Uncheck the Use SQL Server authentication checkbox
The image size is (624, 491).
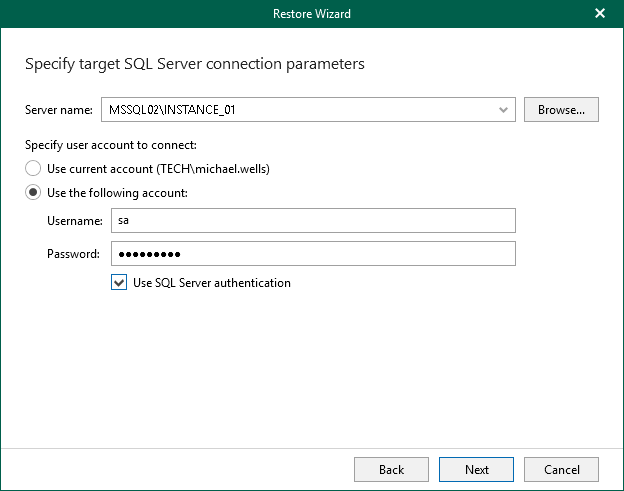point(120,283)
